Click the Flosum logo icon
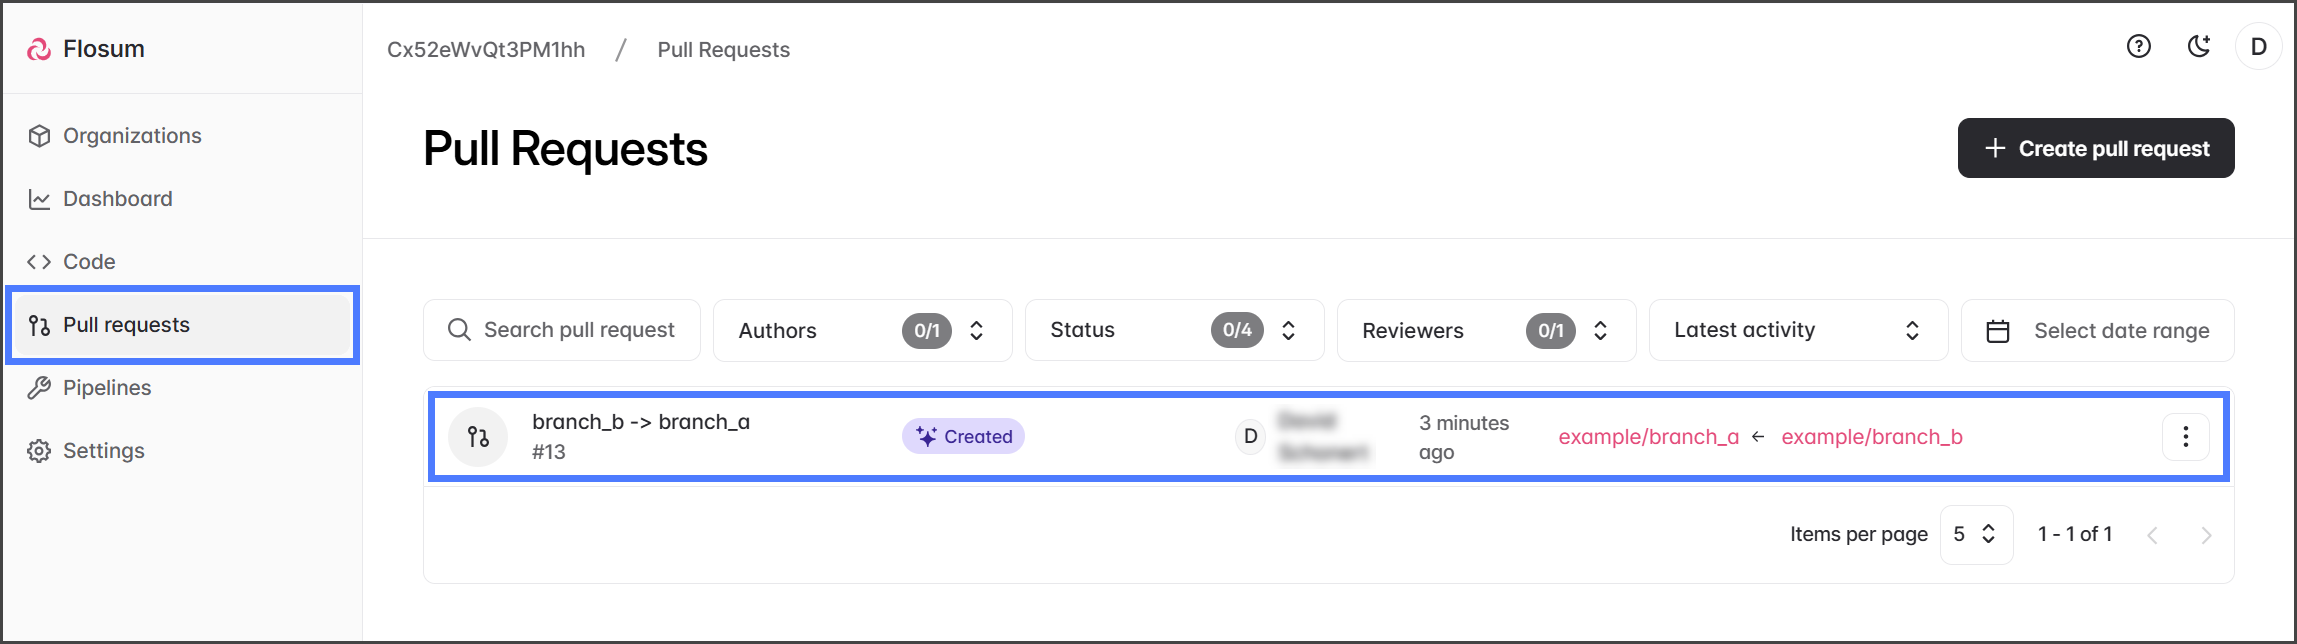Screen dimensions: 2297x644 click(39, 49)
